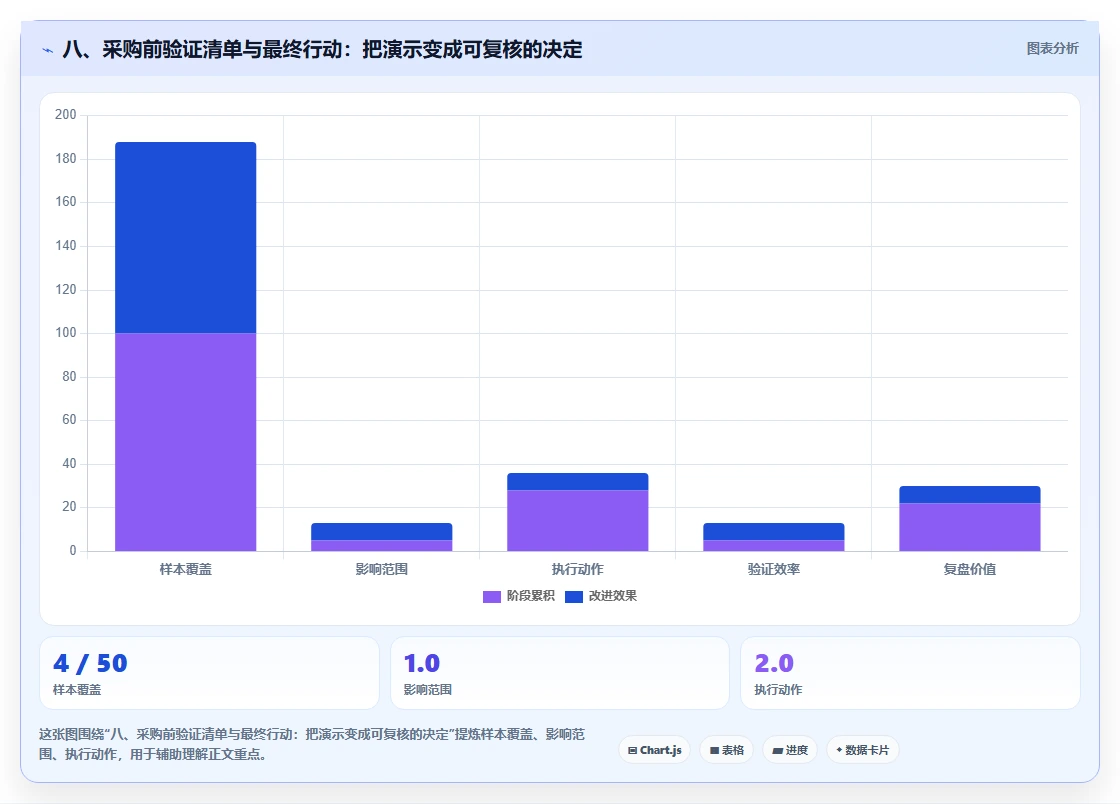Click the 执行动作 x-axis label
This screenshot has width=1120, height=804.
point(578,569)
